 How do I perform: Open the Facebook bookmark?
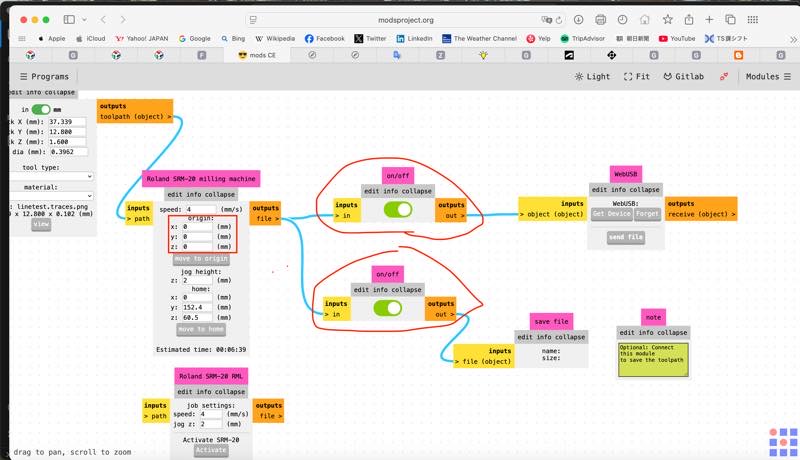pyautogui.click(x=324, y=38)
